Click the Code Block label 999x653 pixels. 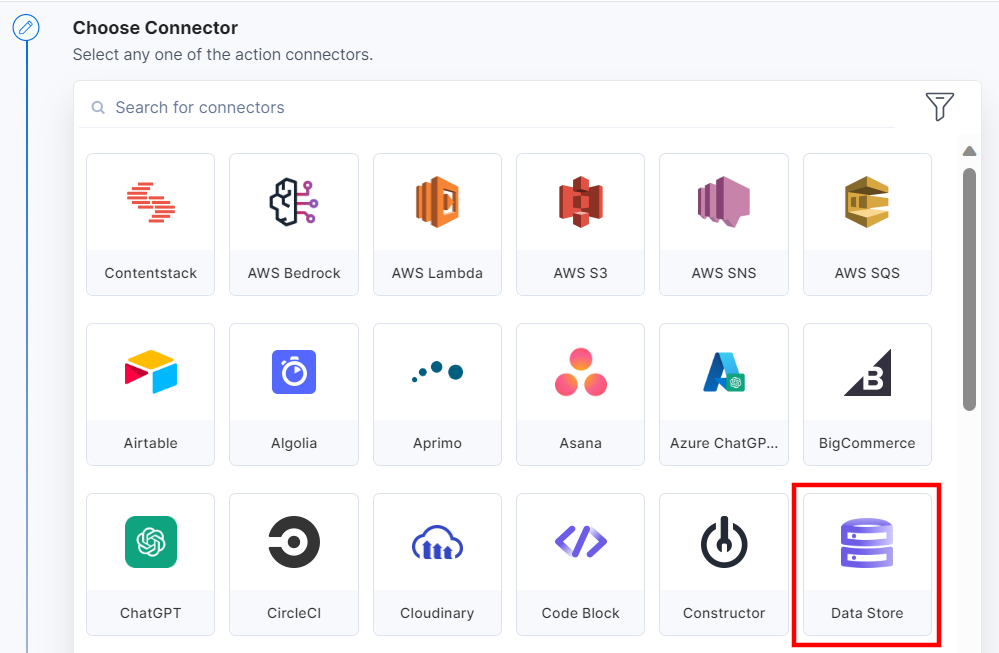(580, 614)
